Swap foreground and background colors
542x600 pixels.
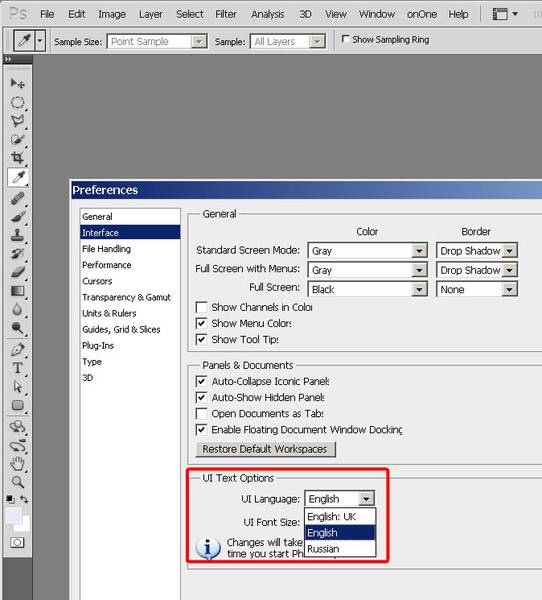pyautogui.click(x=24, y=499)
